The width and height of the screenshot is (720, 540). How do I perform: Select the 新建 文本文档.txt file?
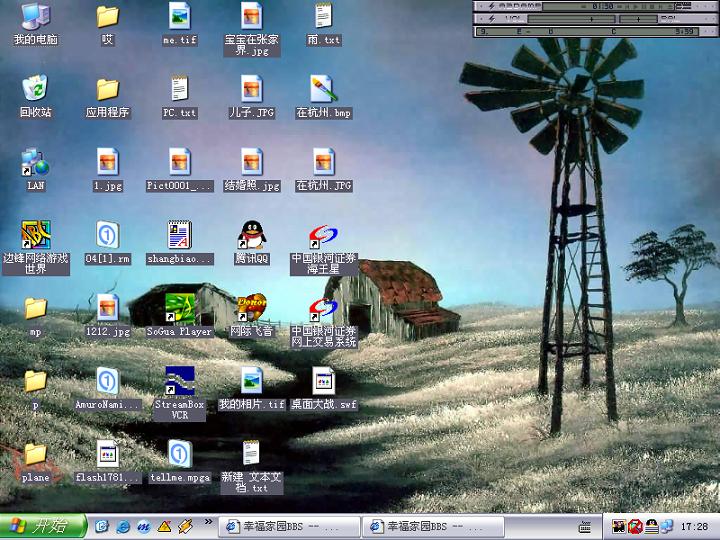(252, 467)
